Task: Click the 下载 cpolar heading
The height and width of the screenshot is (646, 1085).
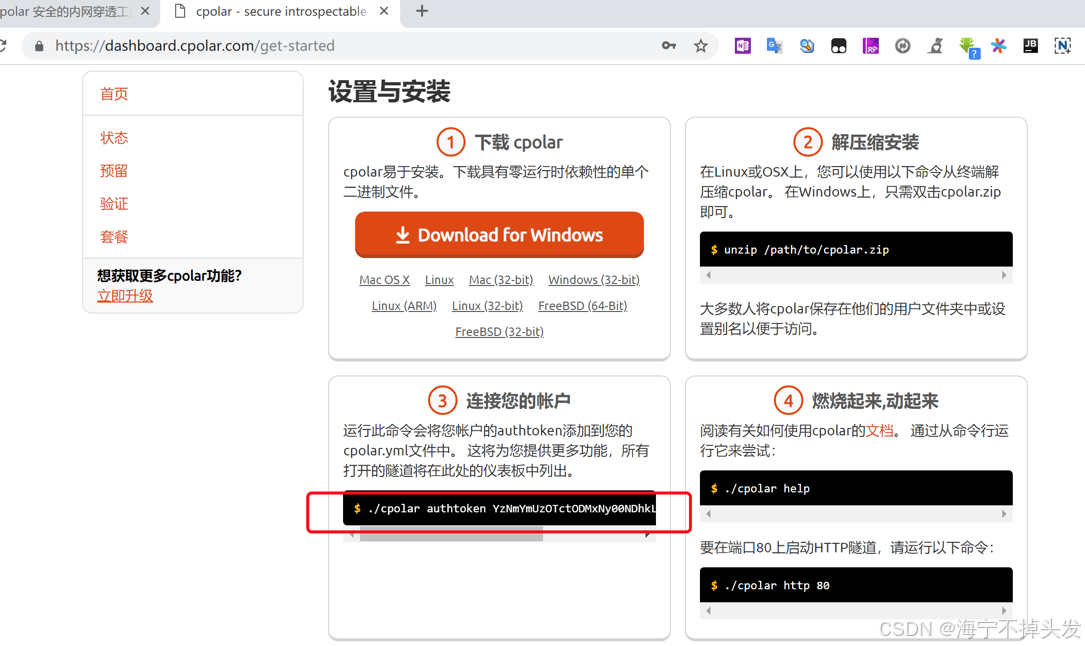Action: [518, 142]
